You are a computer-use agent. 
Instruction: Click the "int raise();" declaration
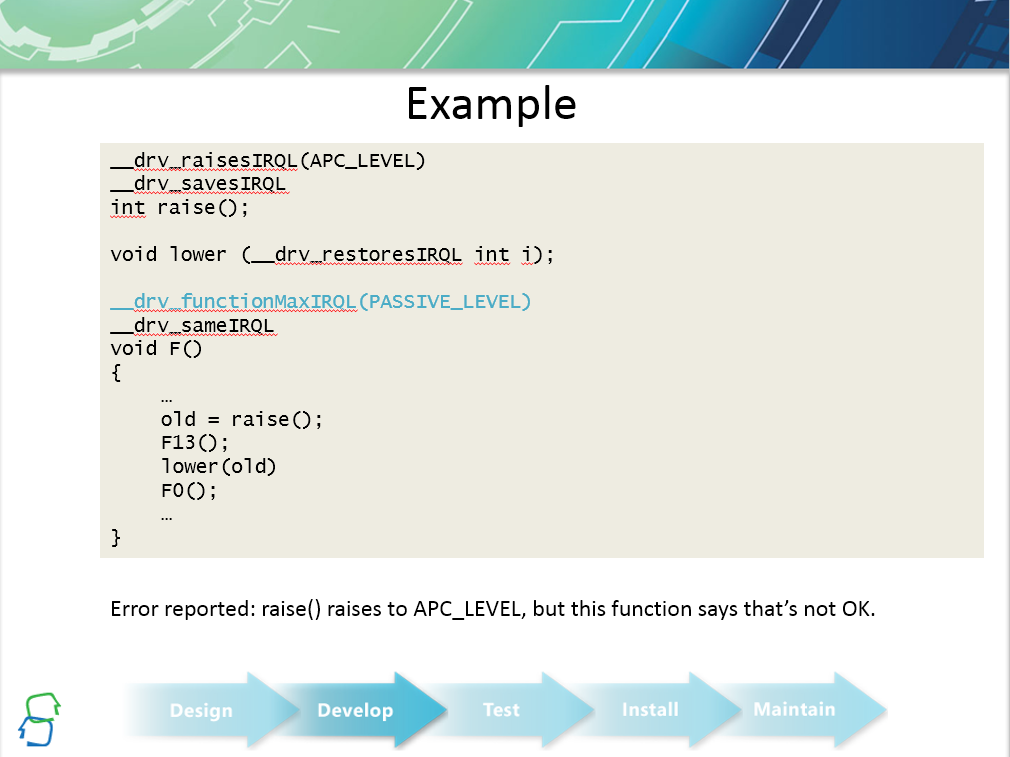click(x=179, y=208)
